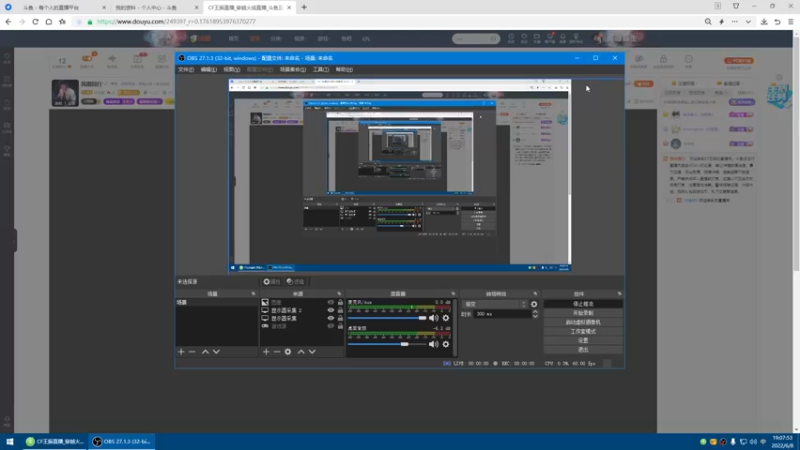
Task: Bookmark this page with the star icon
Action: (x=62, y=21)
